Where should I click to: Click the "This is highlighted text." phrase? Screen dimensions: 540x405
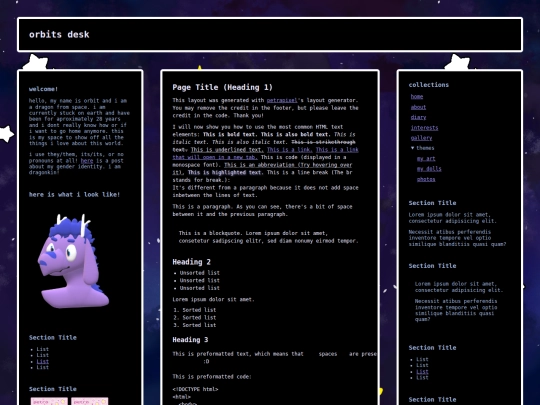(x=226, y=172)
